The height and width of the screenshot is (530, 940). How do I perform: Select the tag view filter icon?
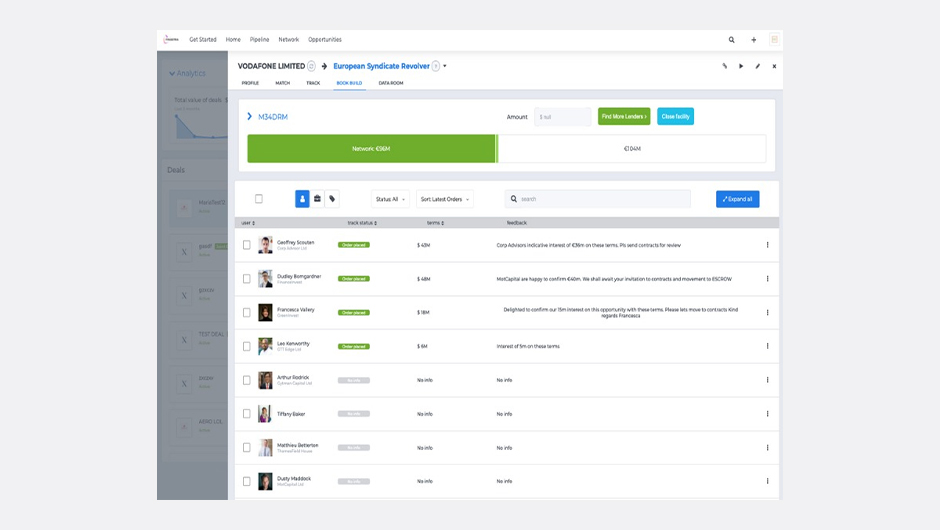point(332,199)
